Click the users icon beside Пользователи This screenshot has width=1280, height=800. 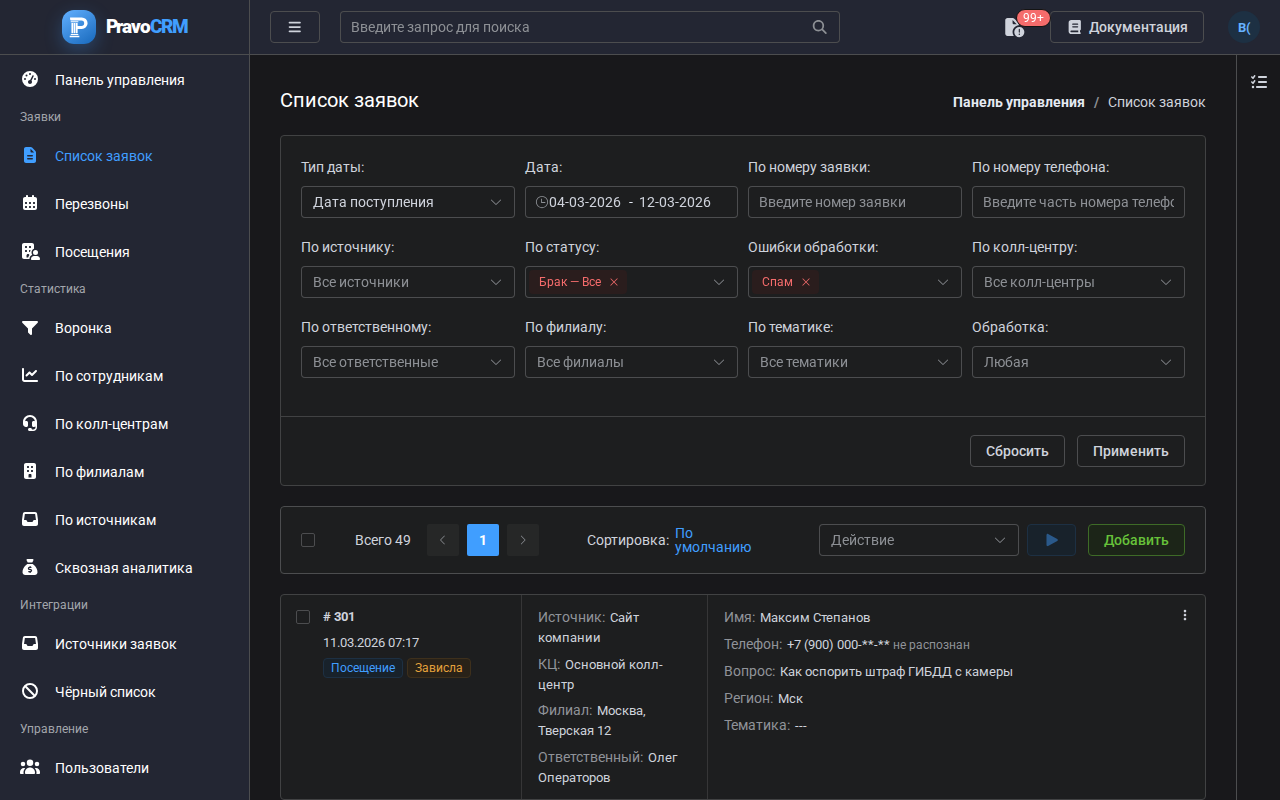tap(30, 768)
